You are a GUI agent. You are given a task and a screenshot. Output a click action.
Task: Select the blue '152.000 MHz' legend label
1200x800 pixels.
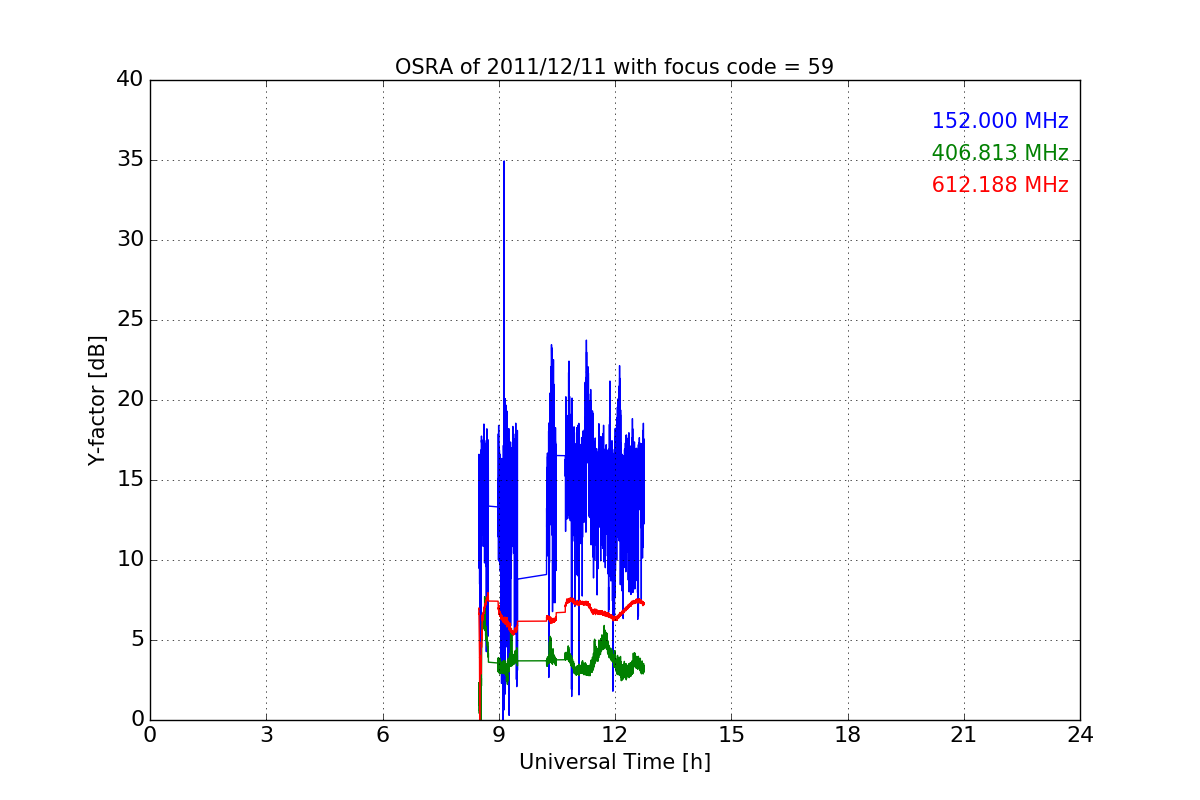(1000, 121)
